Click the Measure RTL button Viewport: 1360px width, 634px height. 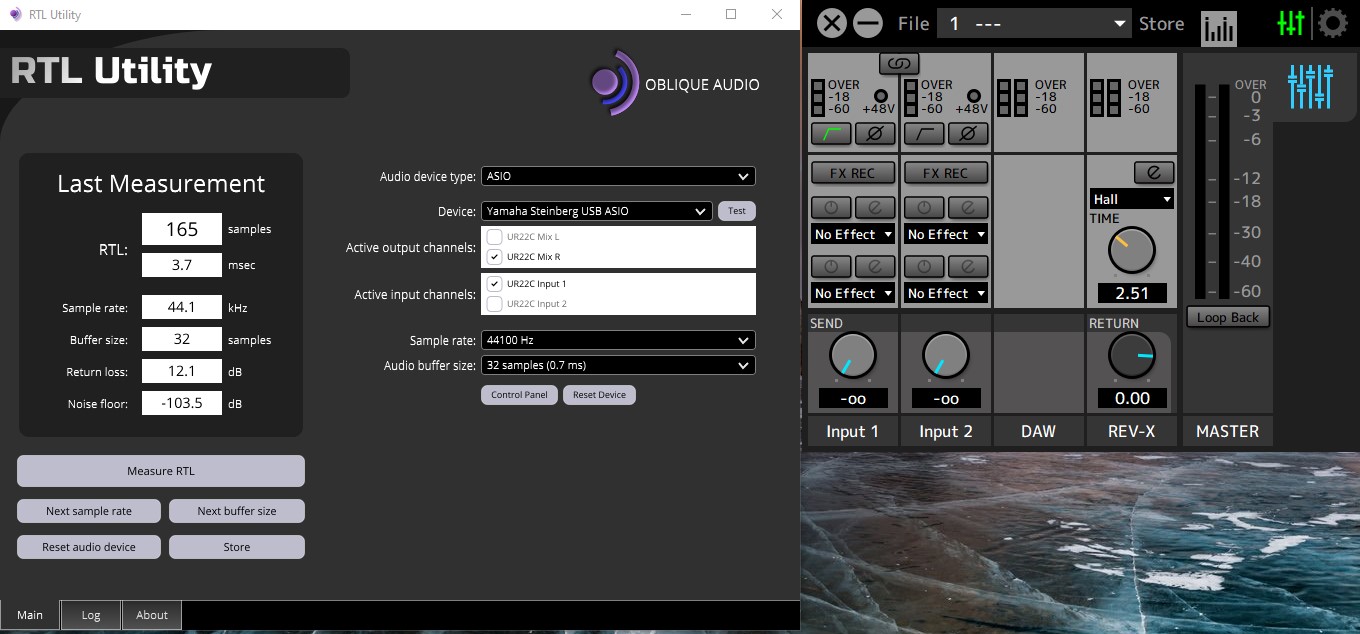pos(161,471)
